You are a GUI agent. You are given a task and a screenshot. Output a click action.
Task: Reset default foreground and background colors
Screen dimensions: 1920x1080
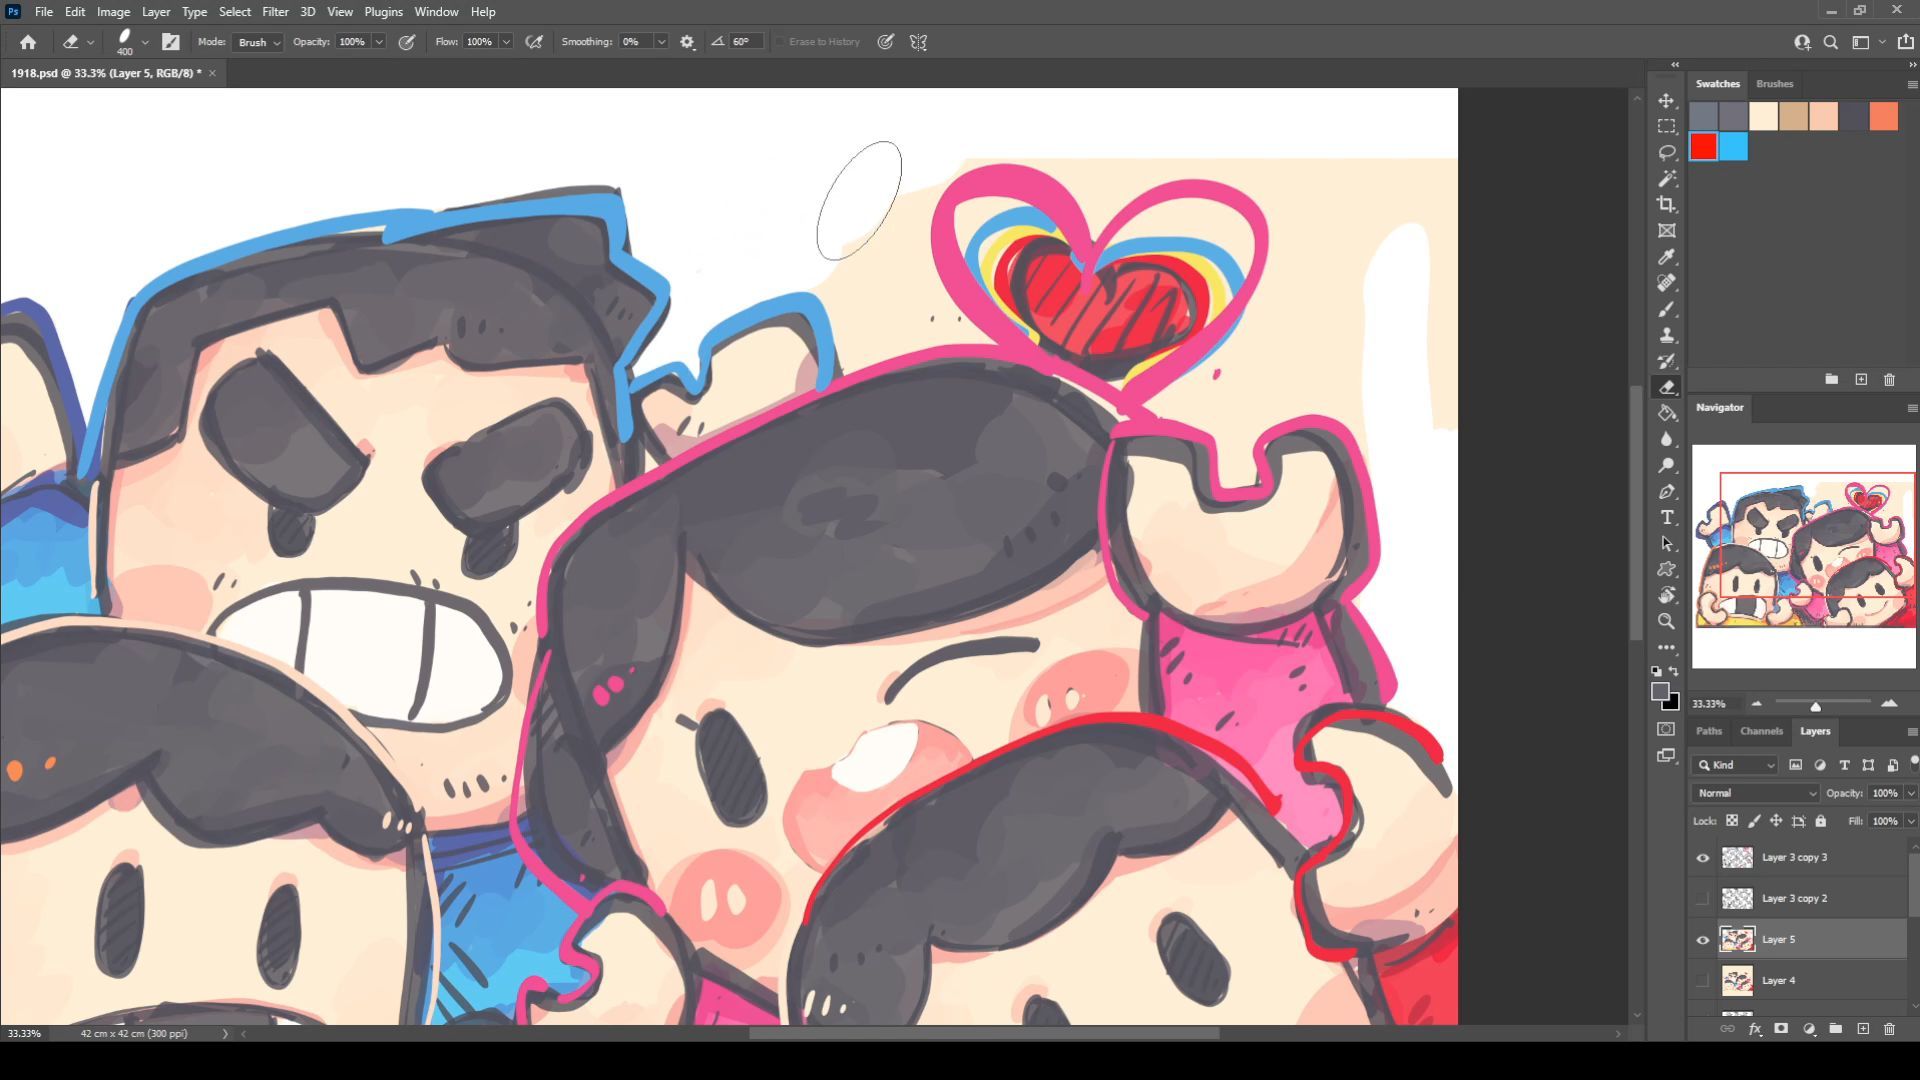[1657, 671]
